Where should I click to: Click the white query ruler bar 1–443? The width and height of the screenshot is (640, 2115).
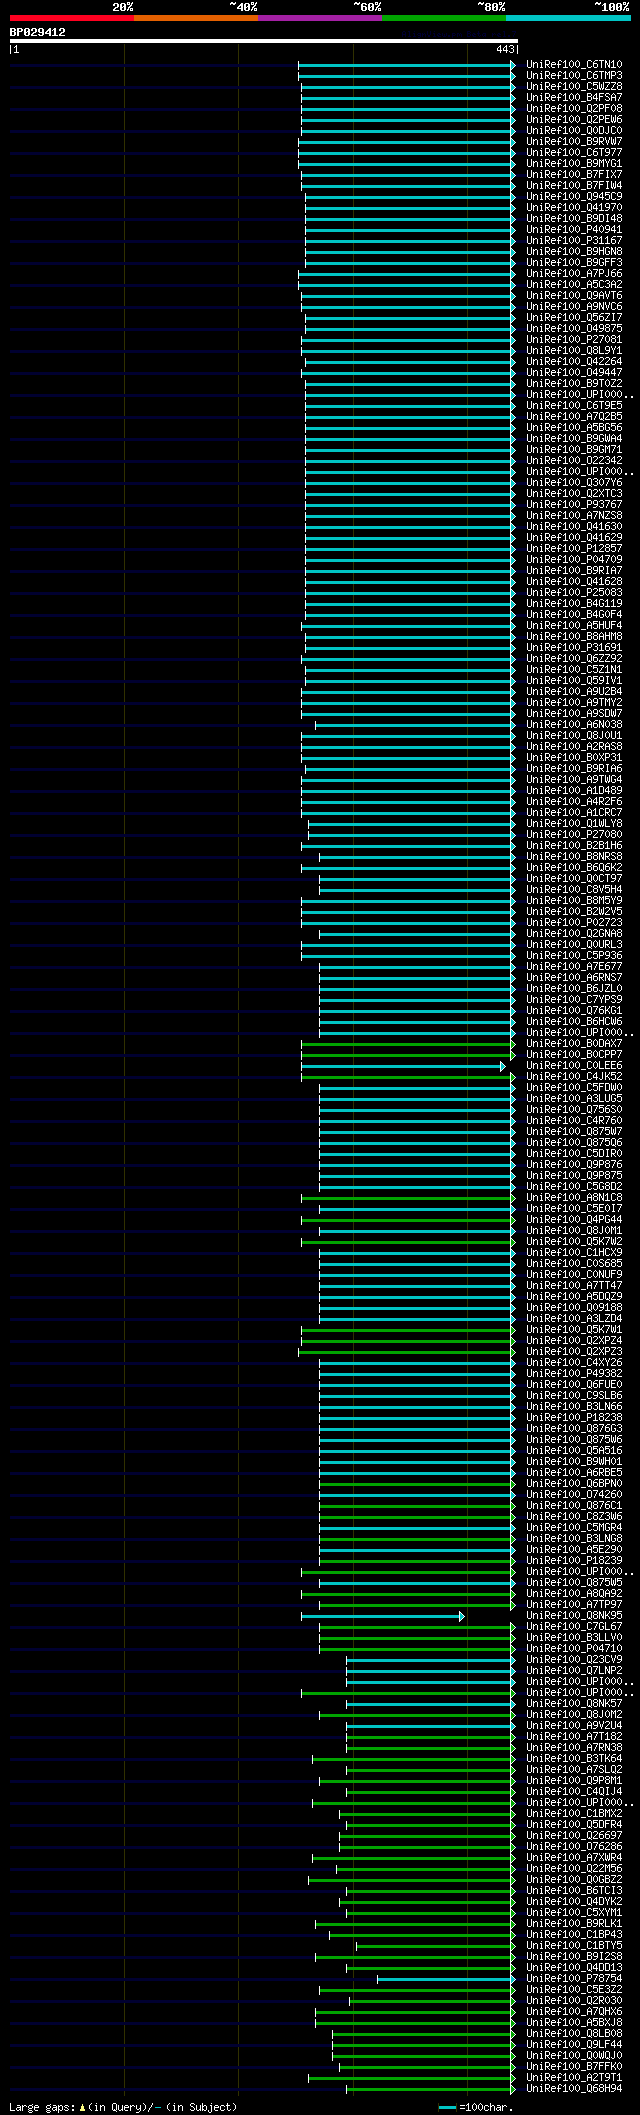tap(263, 41)
